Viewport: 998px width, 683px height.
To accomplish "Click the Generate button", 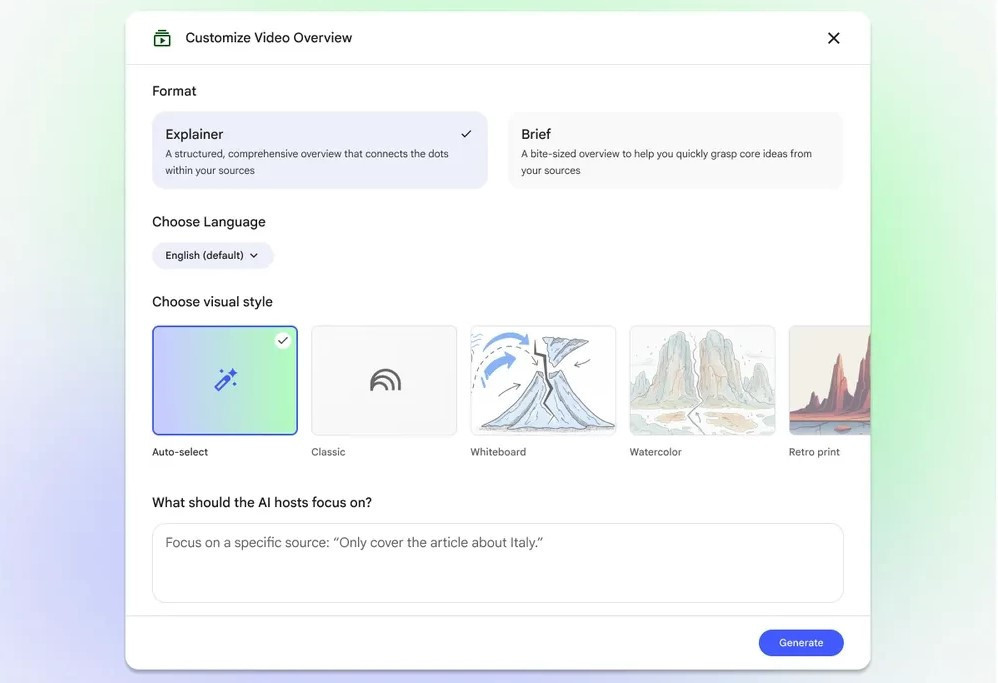I will pos(800,643).
